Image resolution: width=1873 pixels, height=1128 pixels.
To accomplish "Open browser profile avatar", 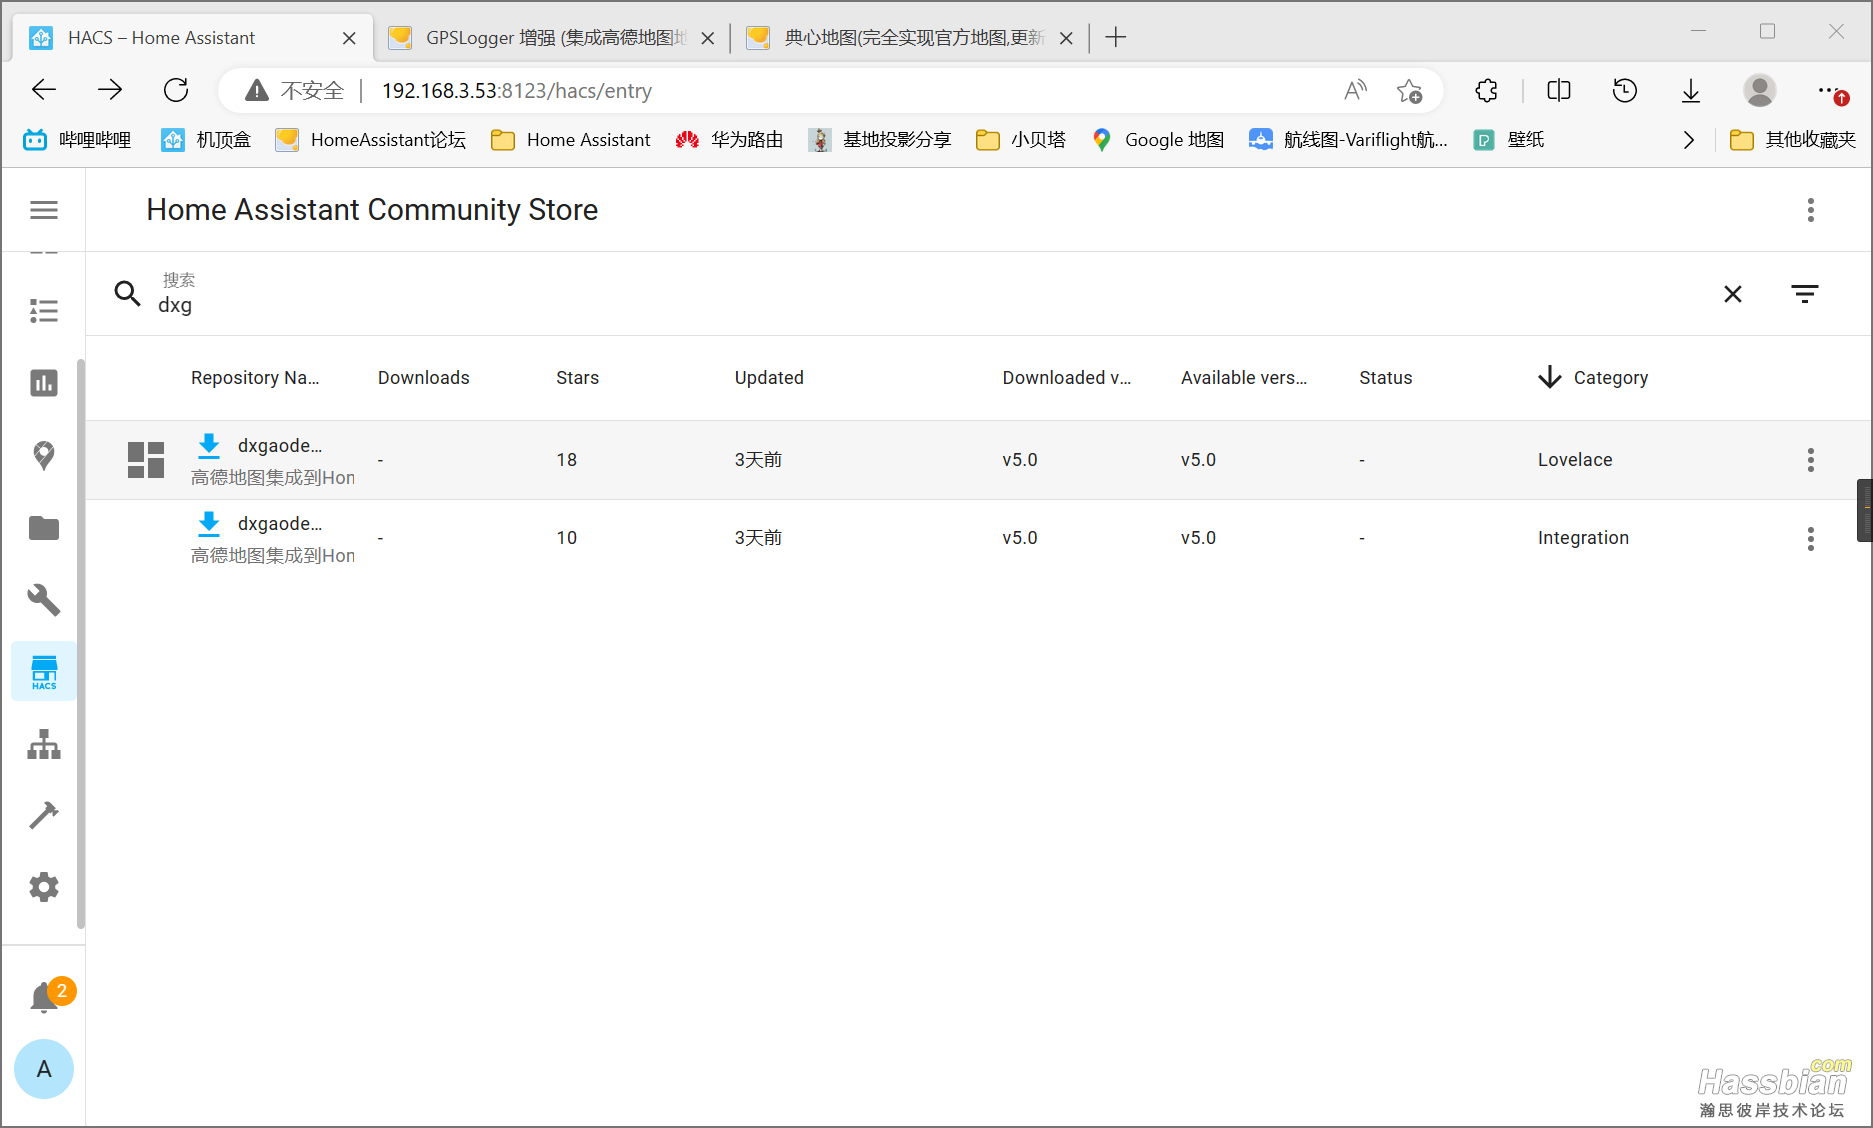I will coord(1760,91).
